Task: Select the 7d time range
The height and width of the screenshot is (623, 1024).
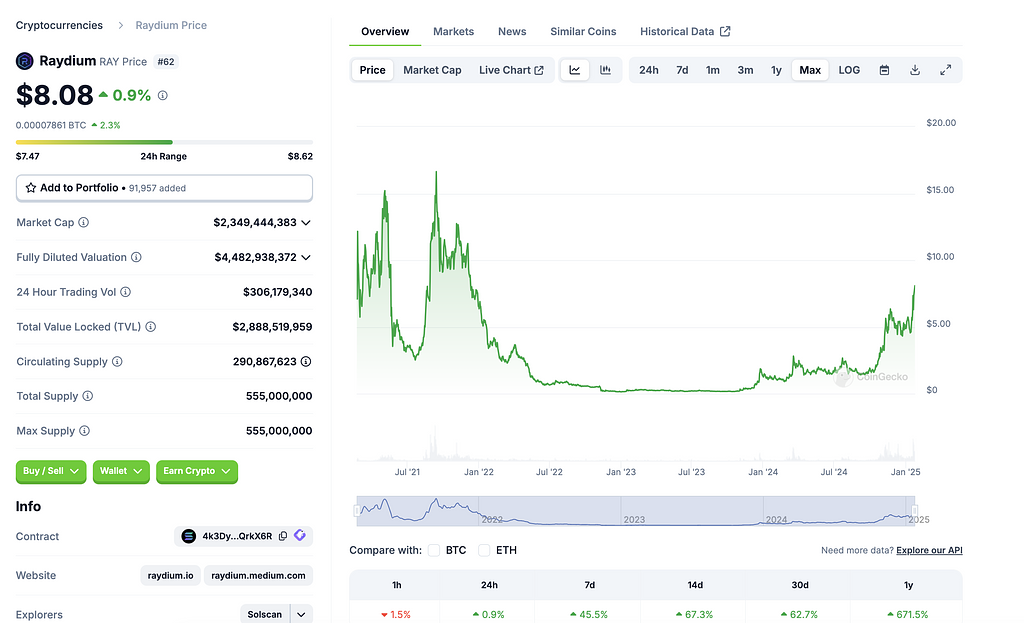Action: click(x=682, y=70)
